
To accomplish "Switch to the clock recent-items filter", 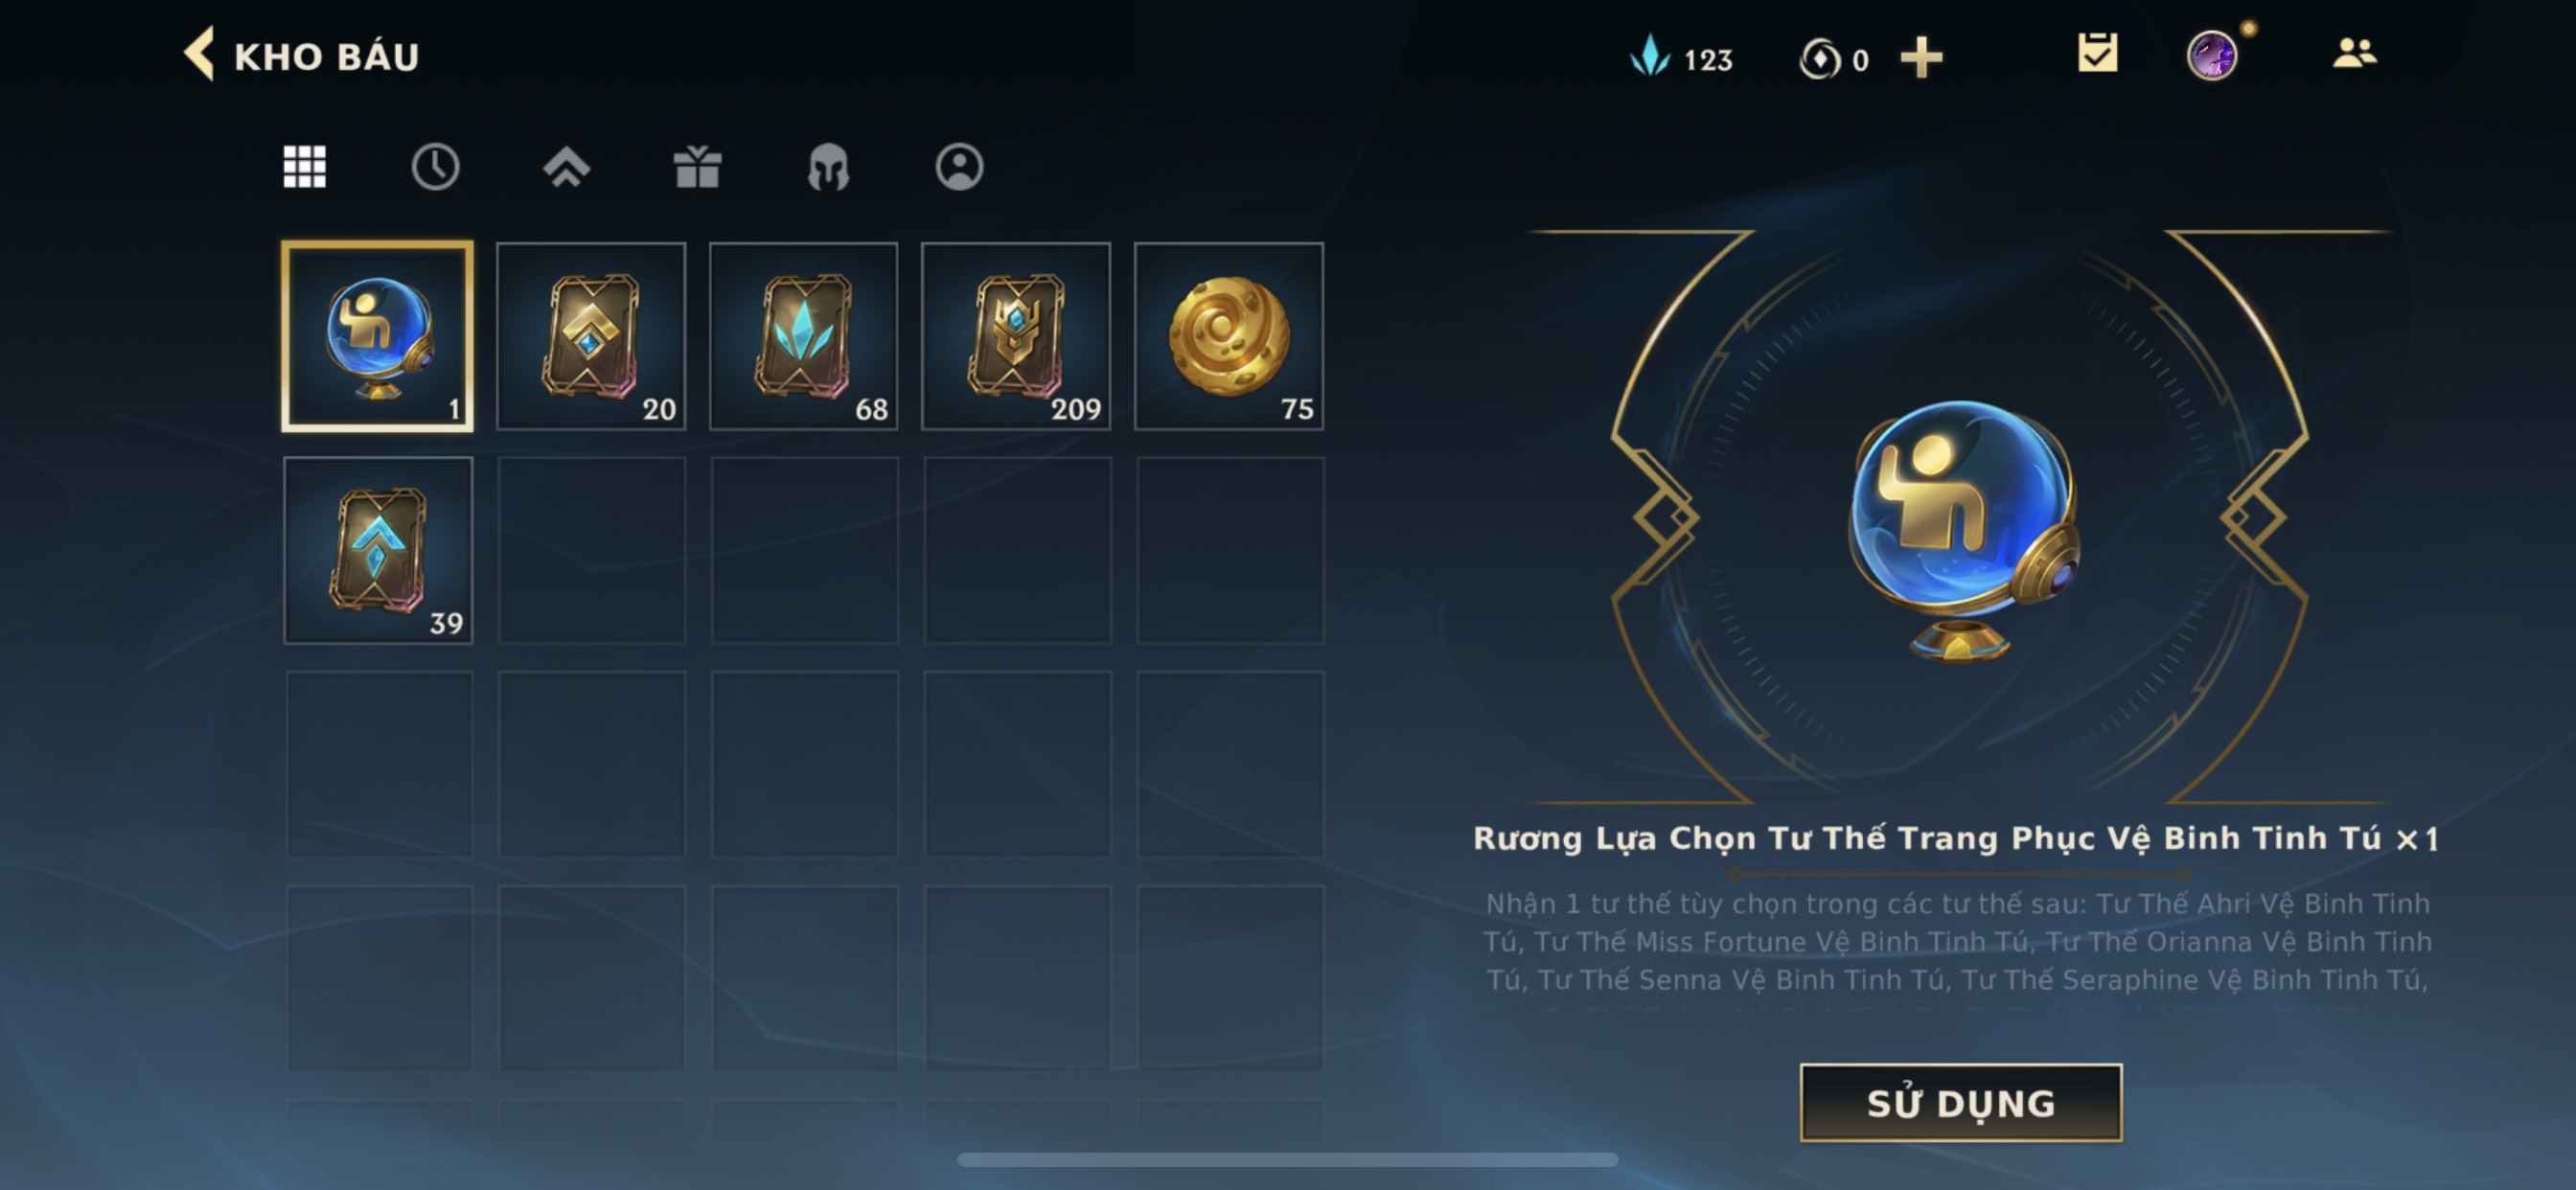I will point(435,166).
